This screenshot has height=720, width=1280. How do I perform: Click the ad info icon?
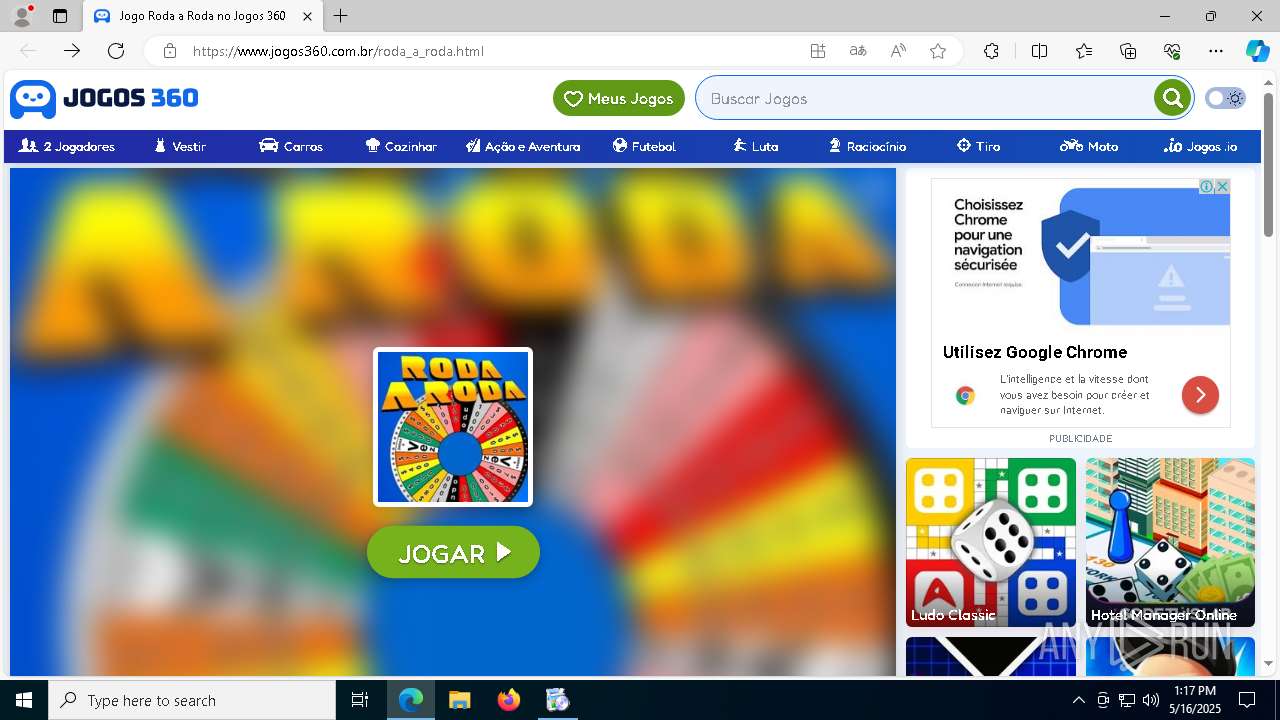pos(1207,187)
